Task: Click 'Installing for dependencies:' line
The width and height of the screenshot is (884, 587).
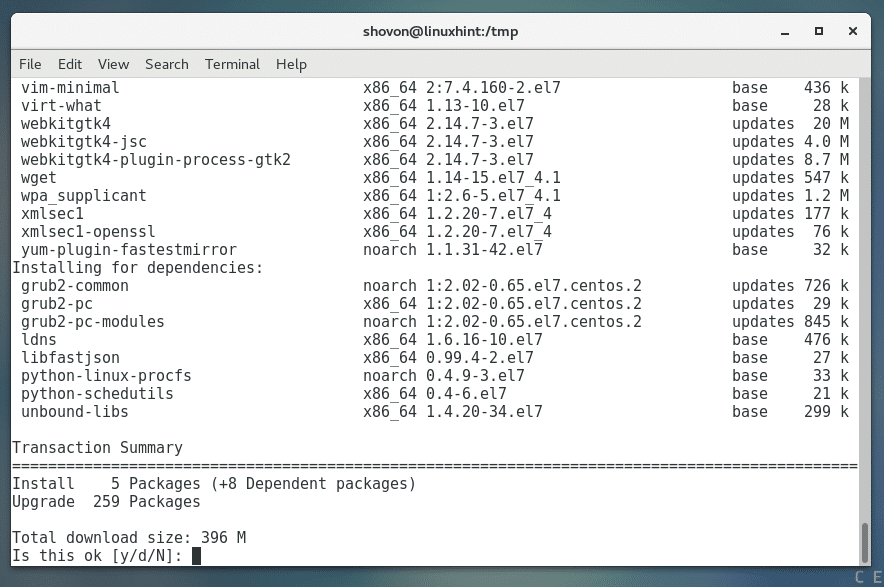Action: pos(138,268)
